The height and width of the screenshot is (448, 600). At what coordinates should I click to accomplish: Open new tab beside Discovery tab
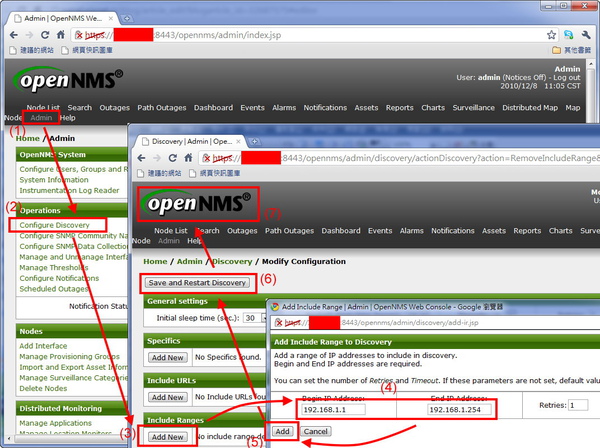[x=254, y=142]
